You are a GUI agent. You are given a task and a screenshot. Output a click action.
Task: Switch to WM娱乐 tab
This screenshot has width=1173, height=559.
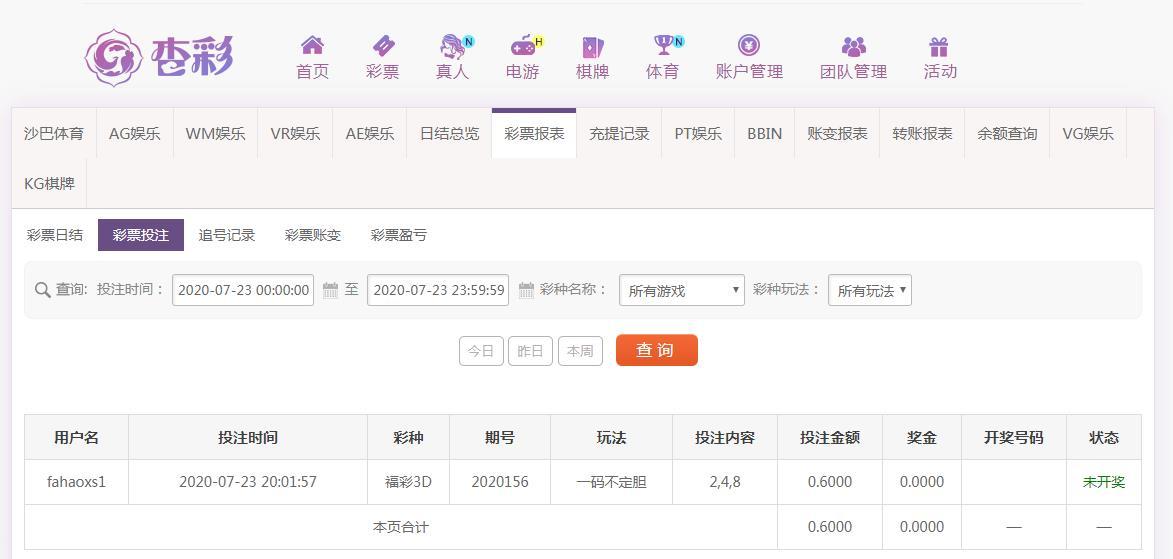215,134
